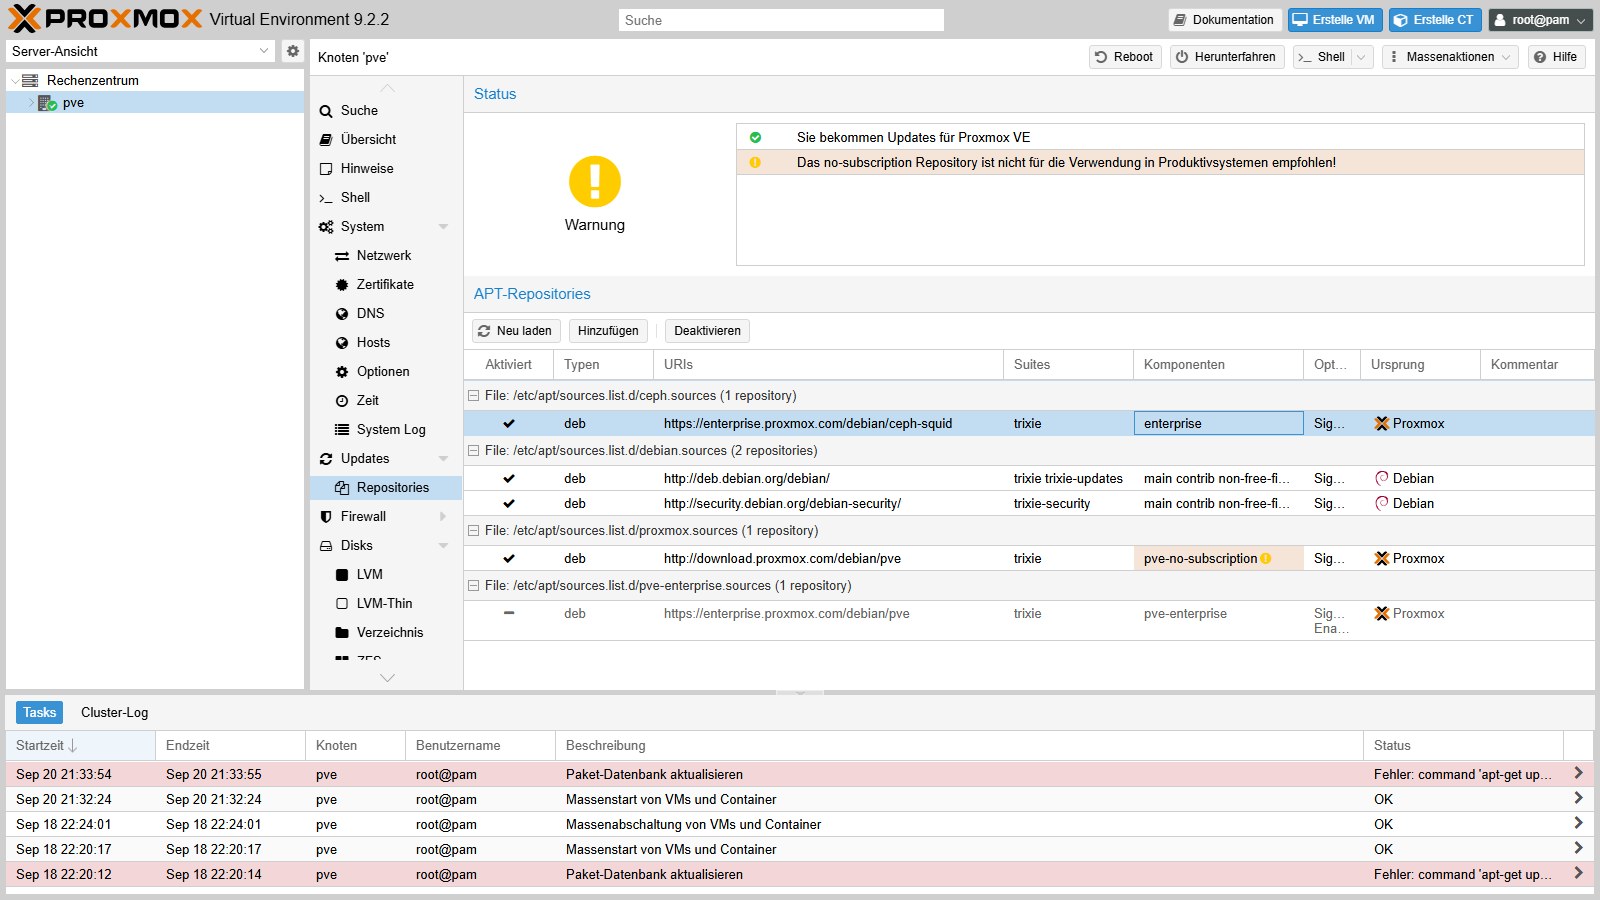The height and width of the screenshot is (900, 1600).
Task: Open the Server-Ansicht settings gear
Action: point(292,51)
